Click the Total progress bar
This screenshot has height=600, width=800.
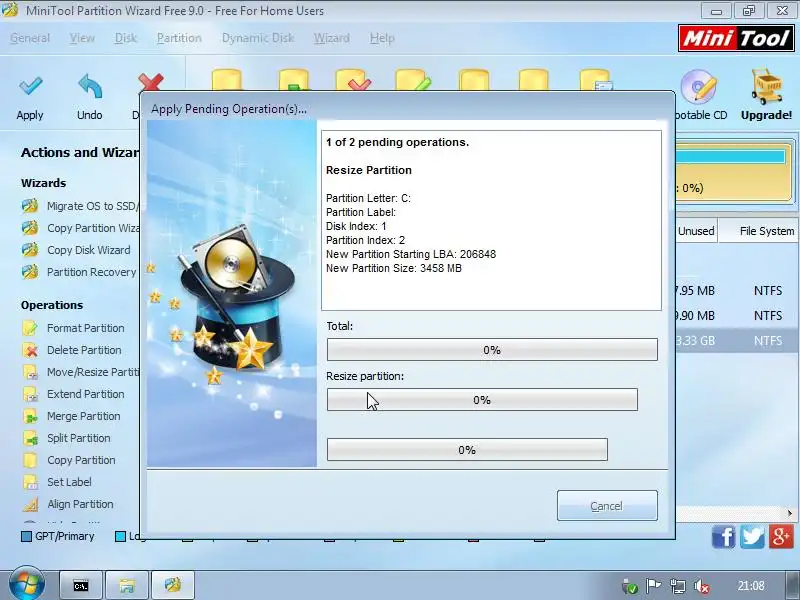click(x=492, y=350)
